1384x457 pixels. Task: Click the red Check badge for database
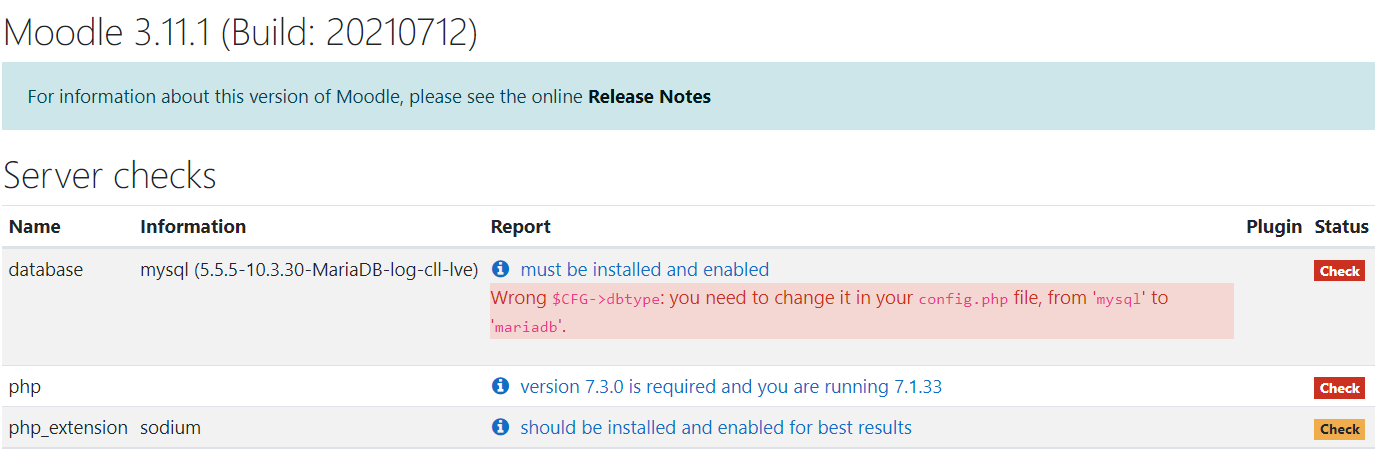click(x=1339, y=271)
